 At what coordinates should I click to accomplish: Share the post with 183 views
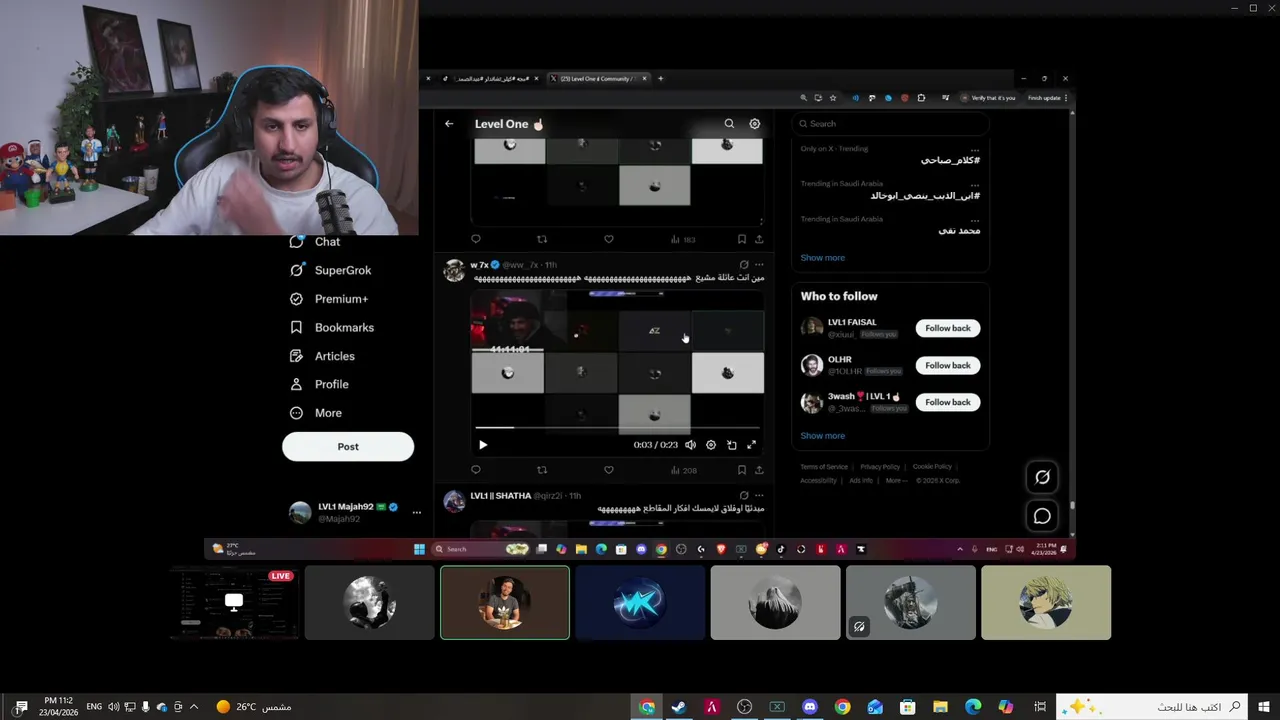(759, 239)
